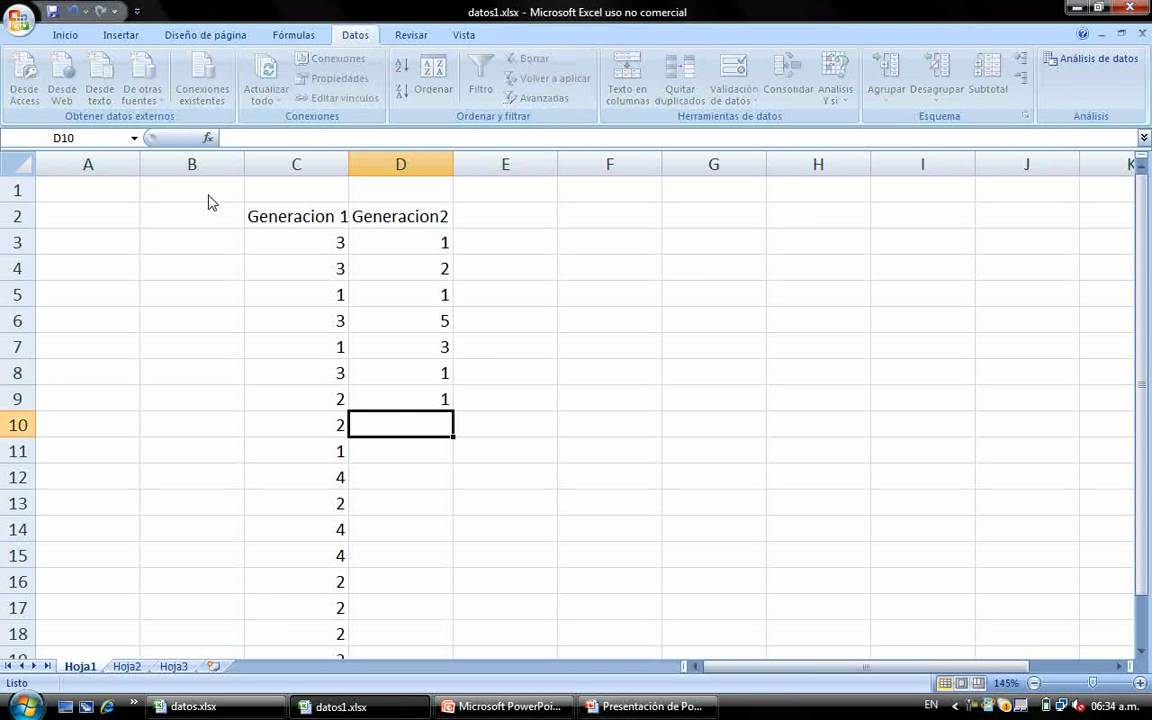Click Conexiones existentes icon
This screenshot has width=1152, height=720.
point(202,78)
